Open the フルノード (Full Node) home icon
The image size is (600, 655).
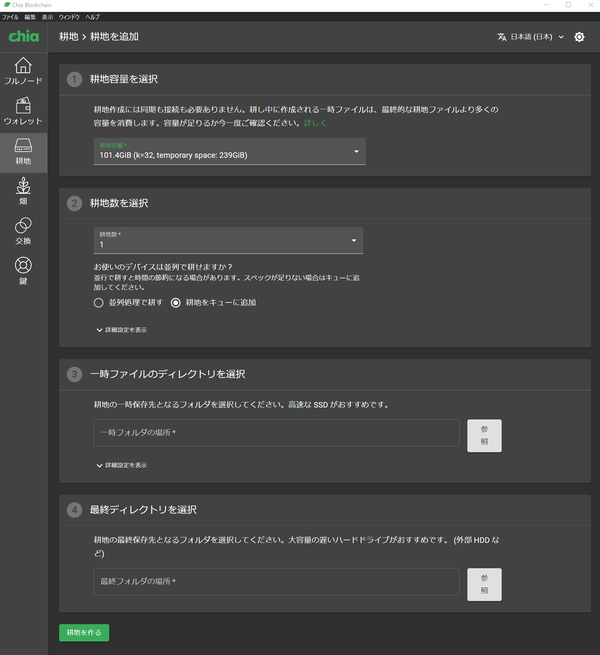click(23, 66)
